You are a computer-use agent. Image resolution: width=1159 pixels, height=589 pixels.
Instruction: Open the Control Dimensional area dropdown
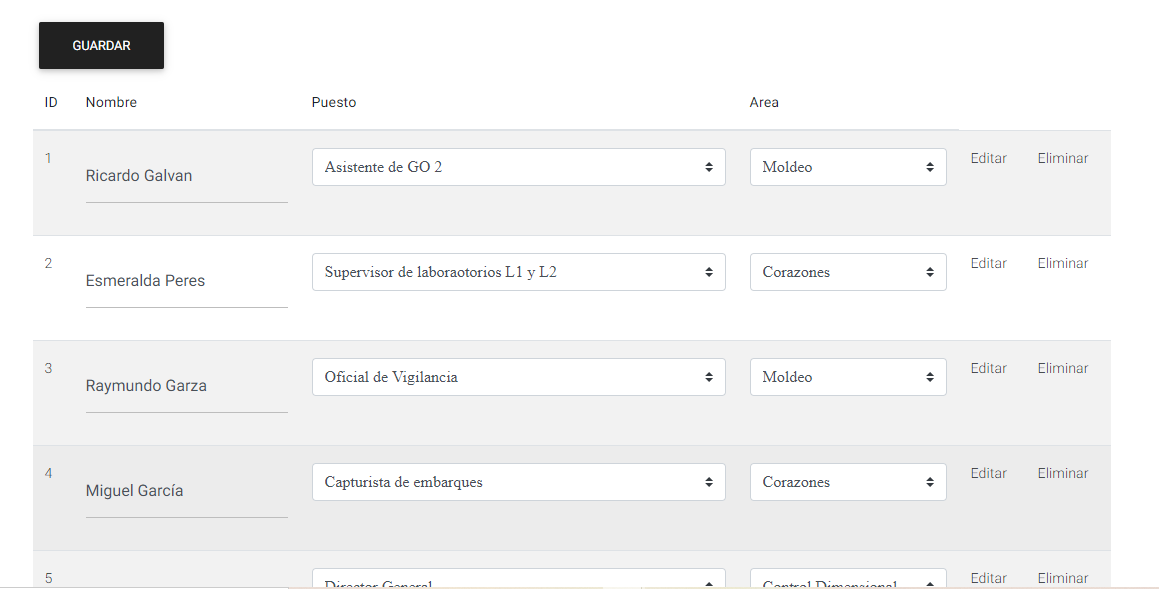pyautogui.click(x=847, y=580)
